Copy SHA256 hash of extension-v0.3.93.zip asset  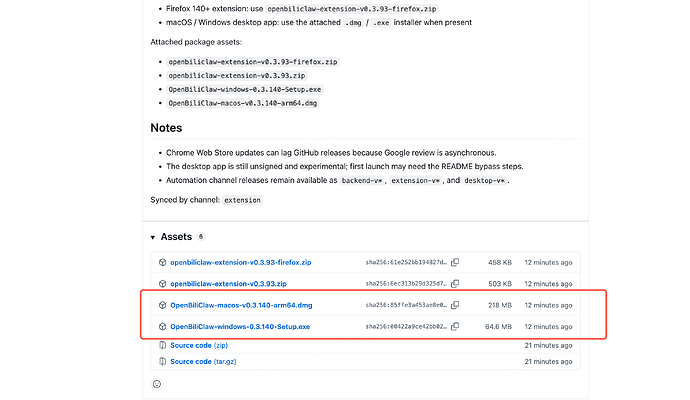pyautogui.click(x=455, y=284)
